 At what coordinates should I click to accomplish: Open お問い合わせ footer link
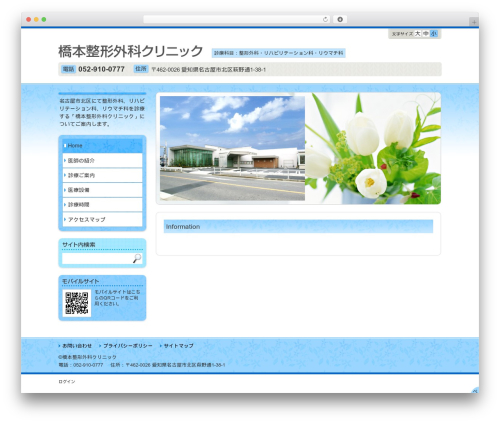pyautogui.click(x=77, y=346)
